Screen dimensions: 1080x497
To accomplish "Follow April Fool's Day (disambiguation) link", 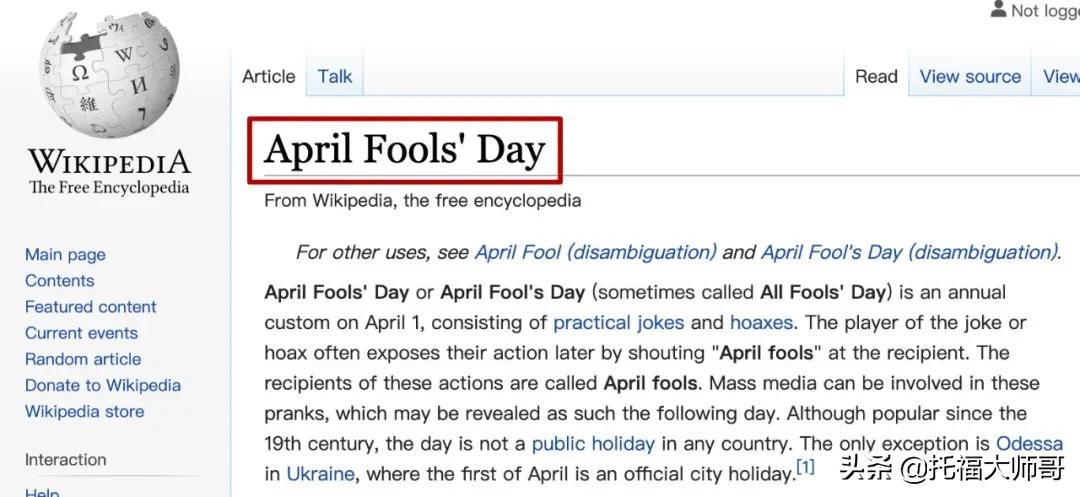I will 908,252.
